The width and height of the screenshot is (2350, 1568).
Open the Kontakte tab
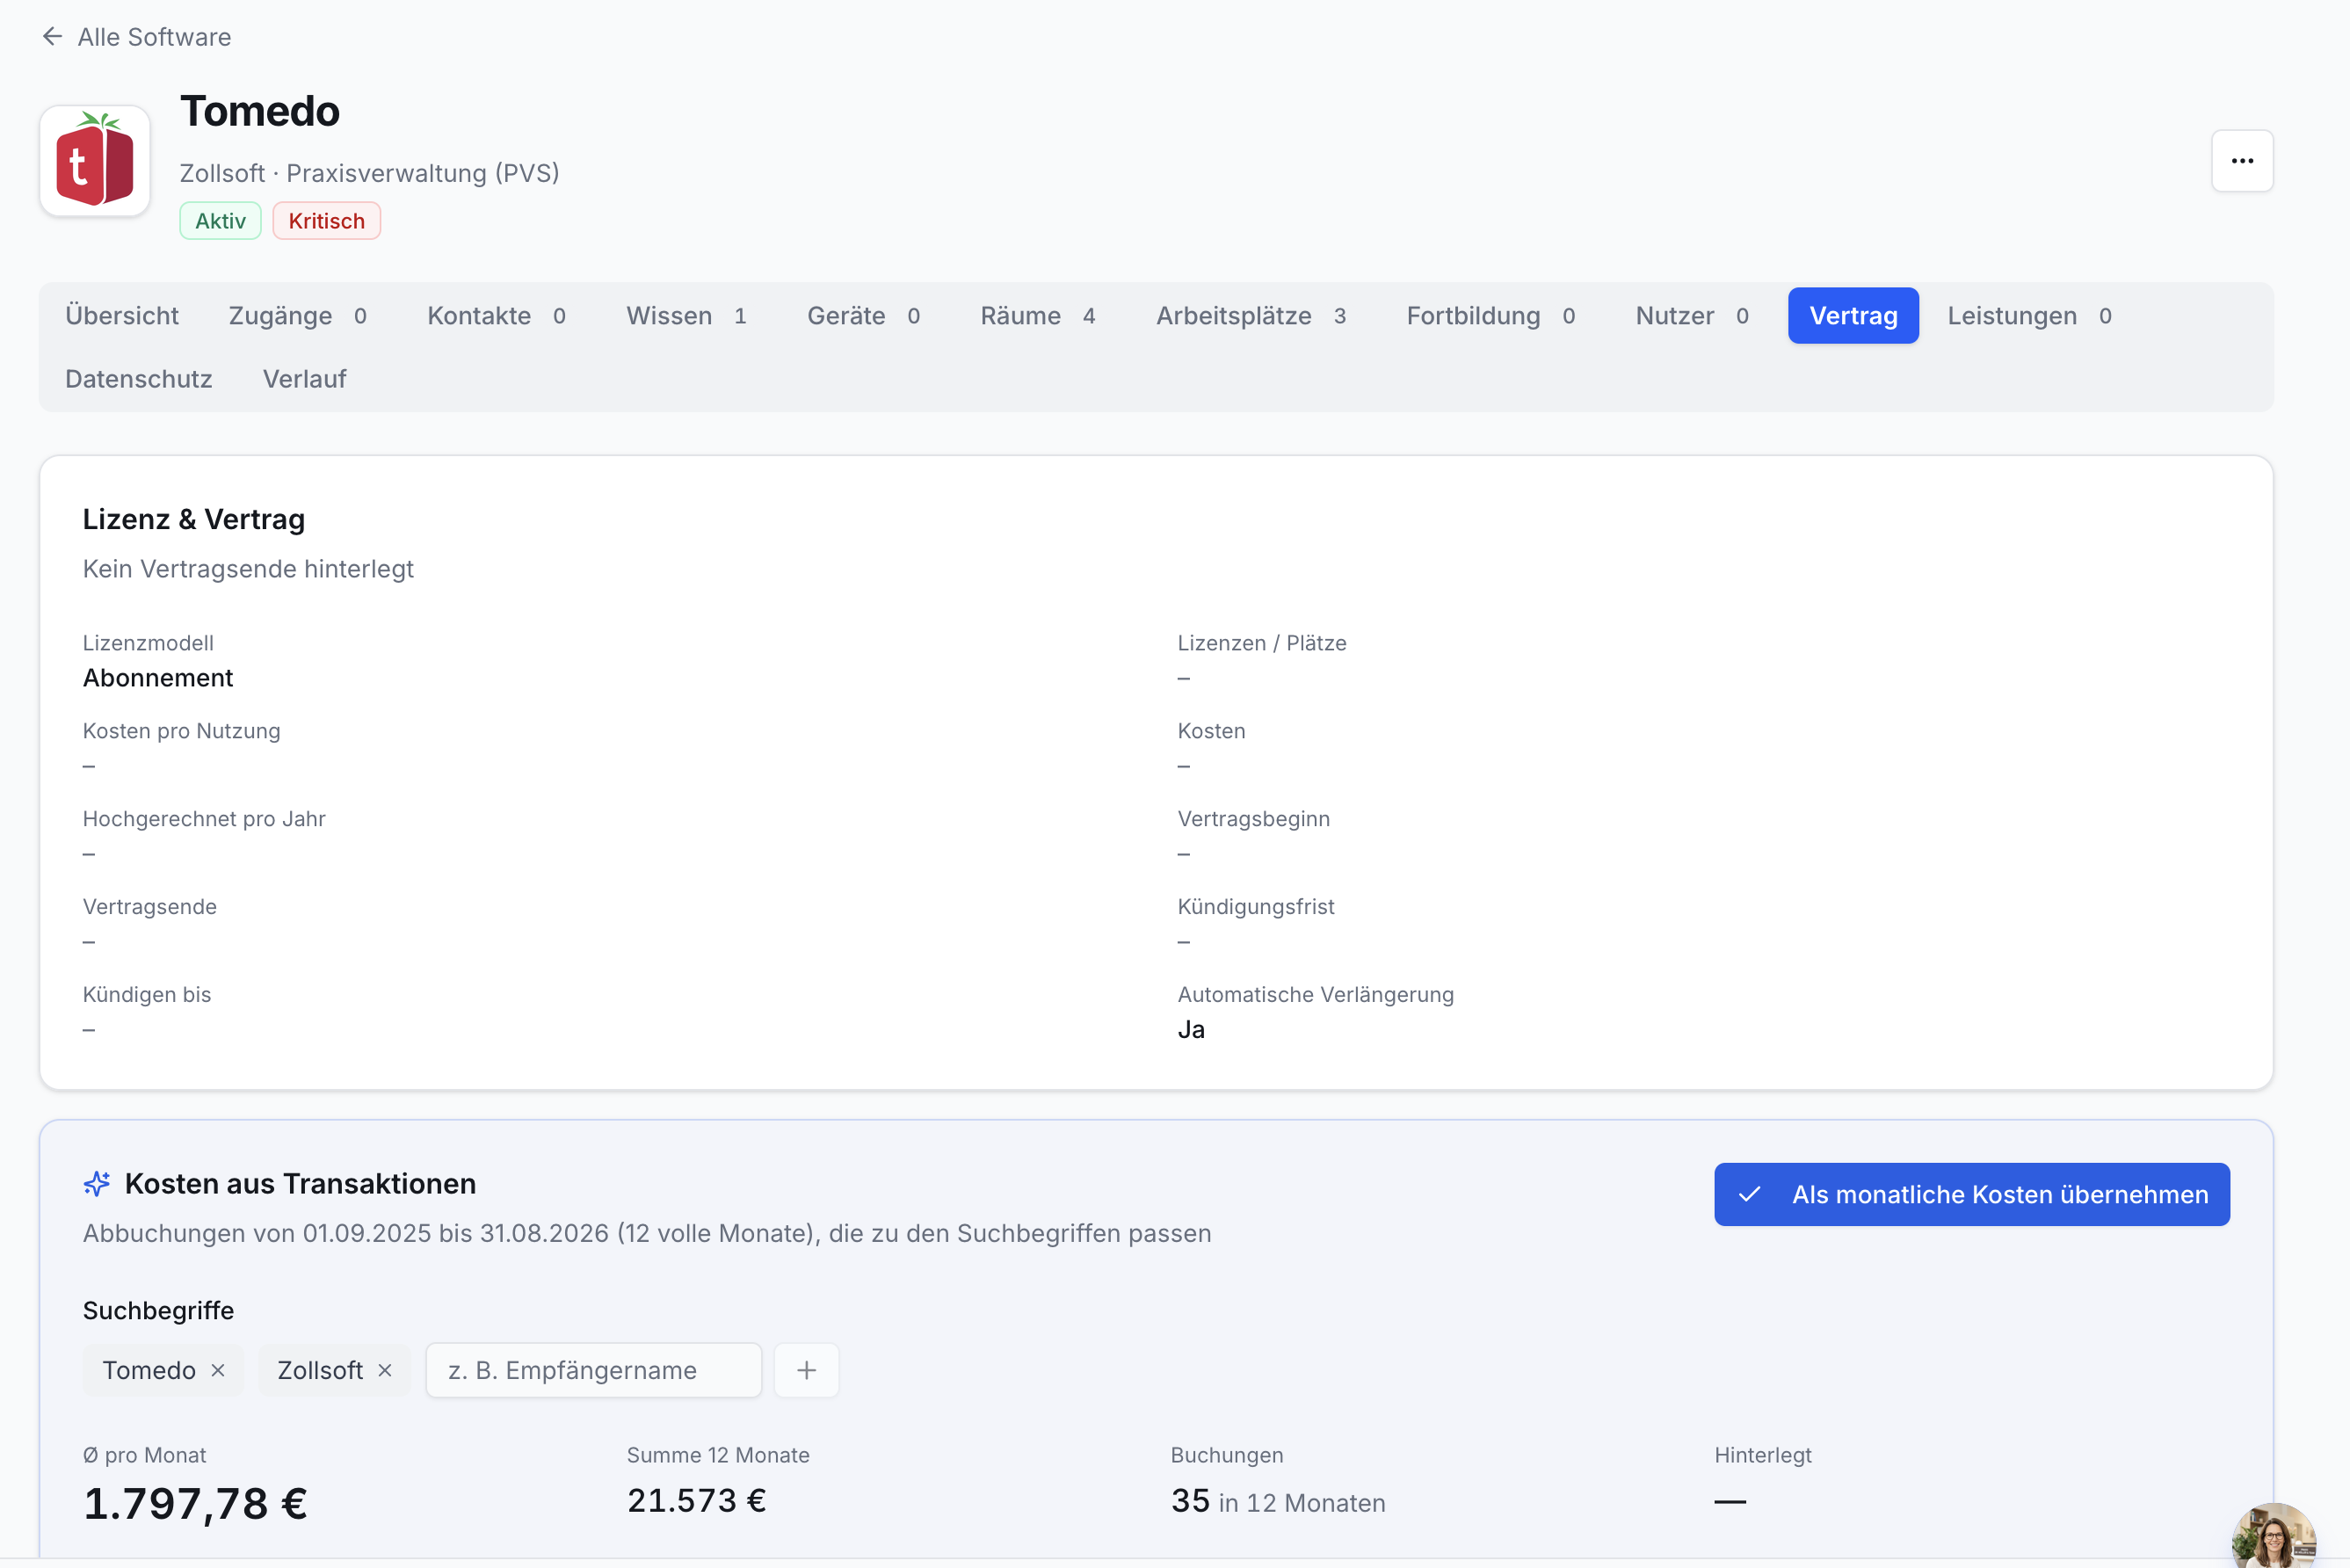(496, 316)
